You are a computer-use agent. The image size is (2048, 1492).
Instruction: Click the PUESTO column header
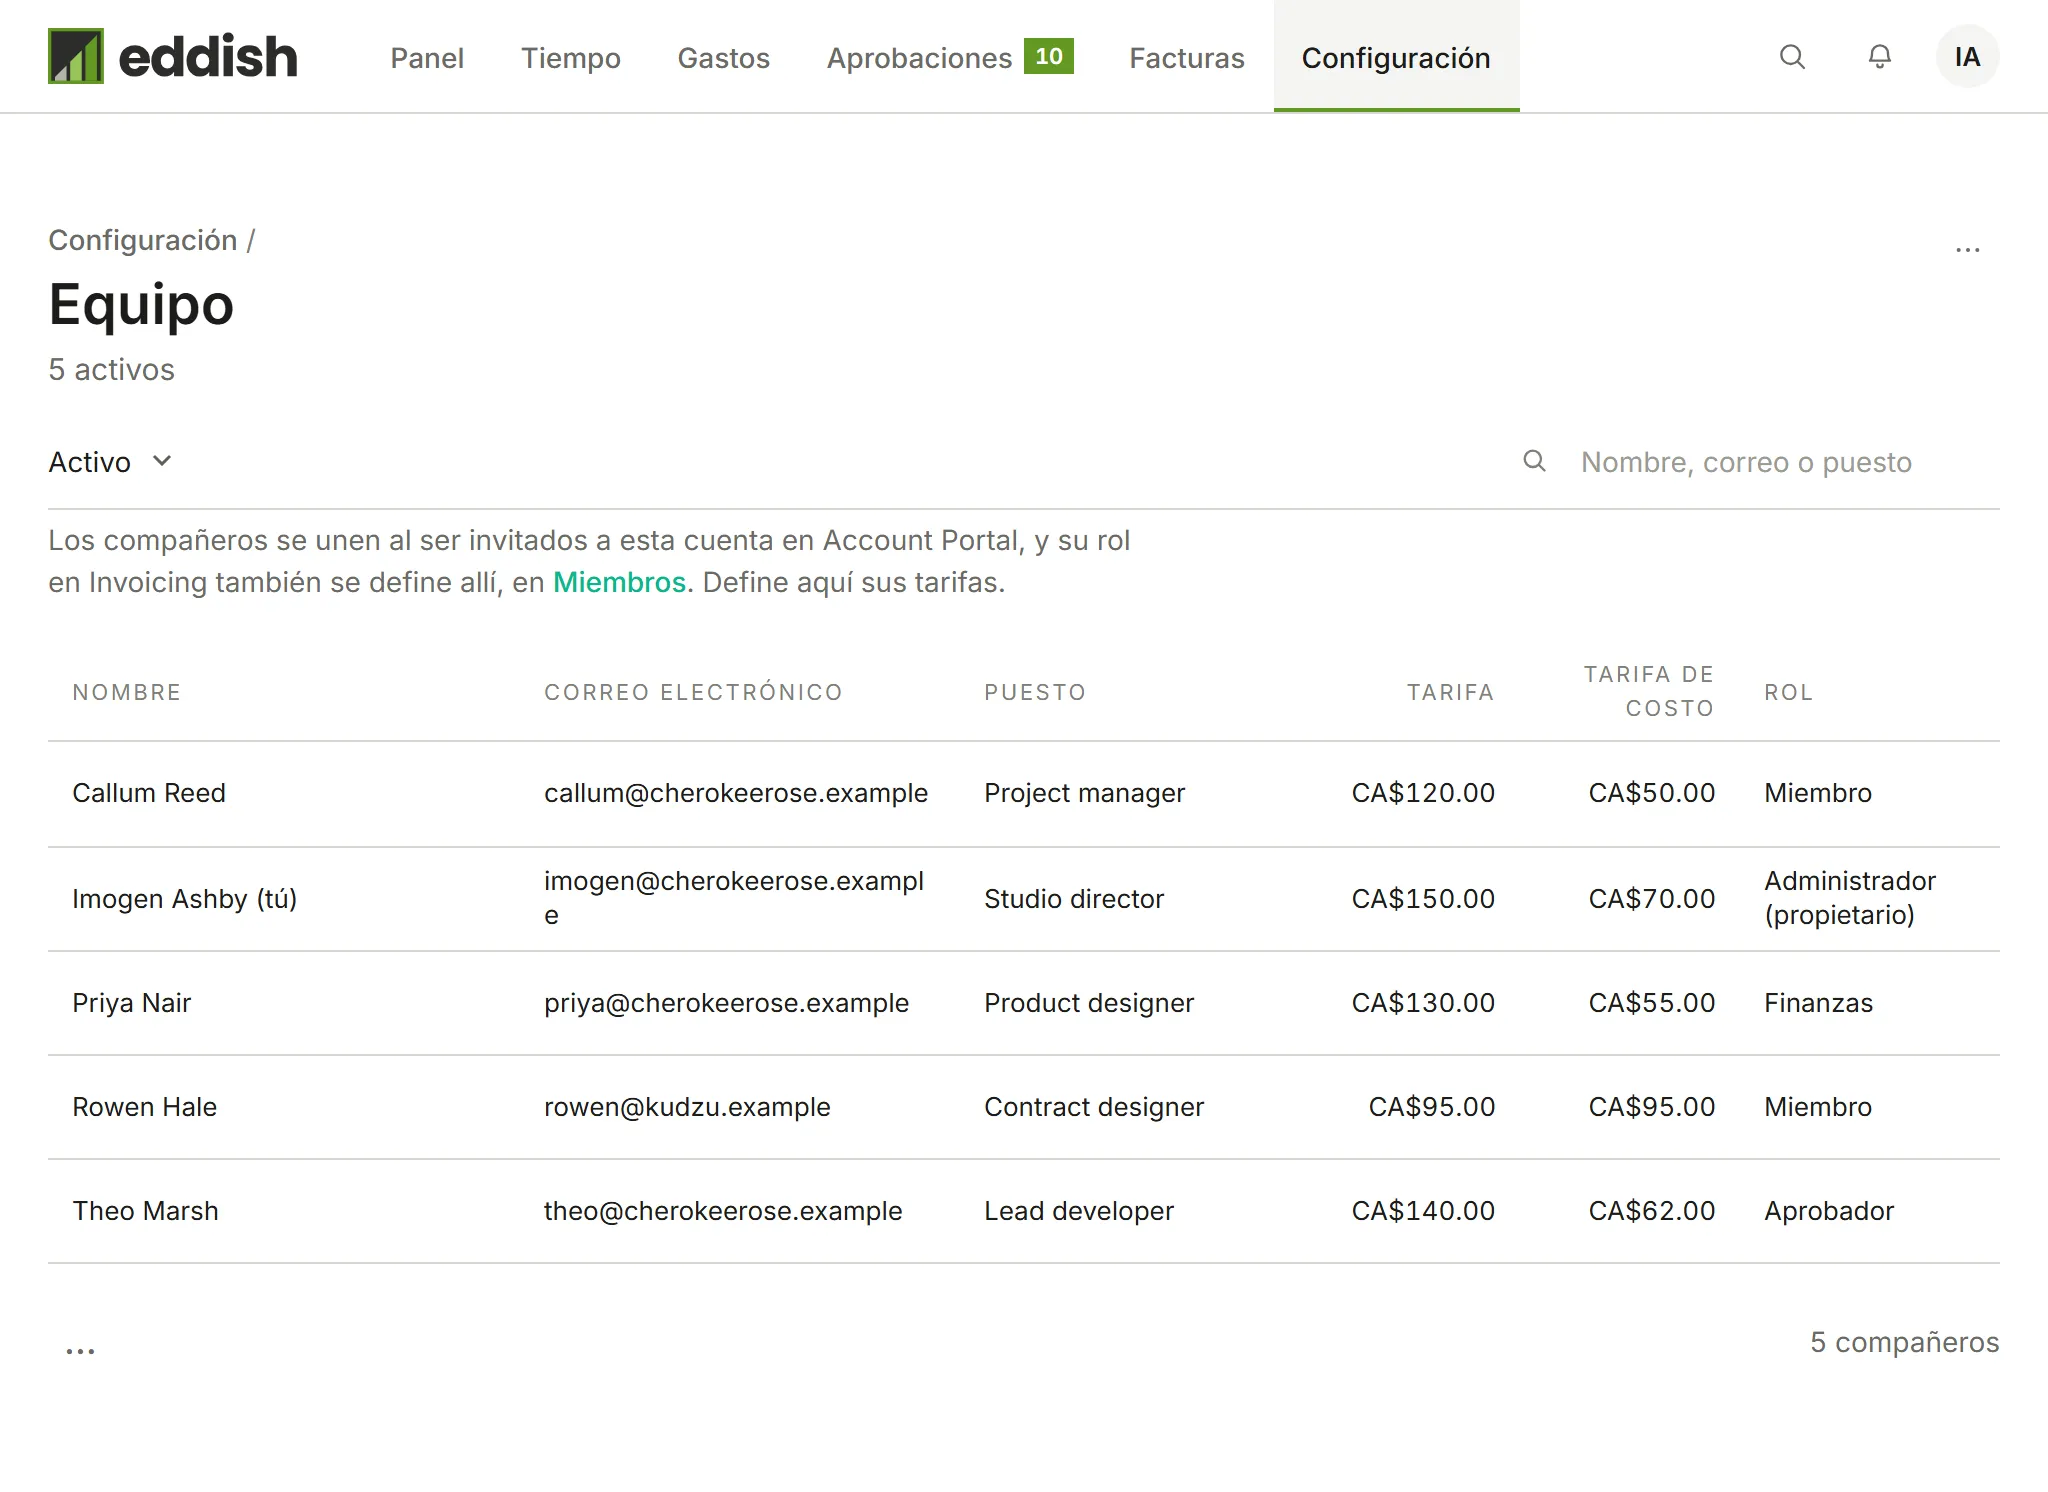[1035, 692]
